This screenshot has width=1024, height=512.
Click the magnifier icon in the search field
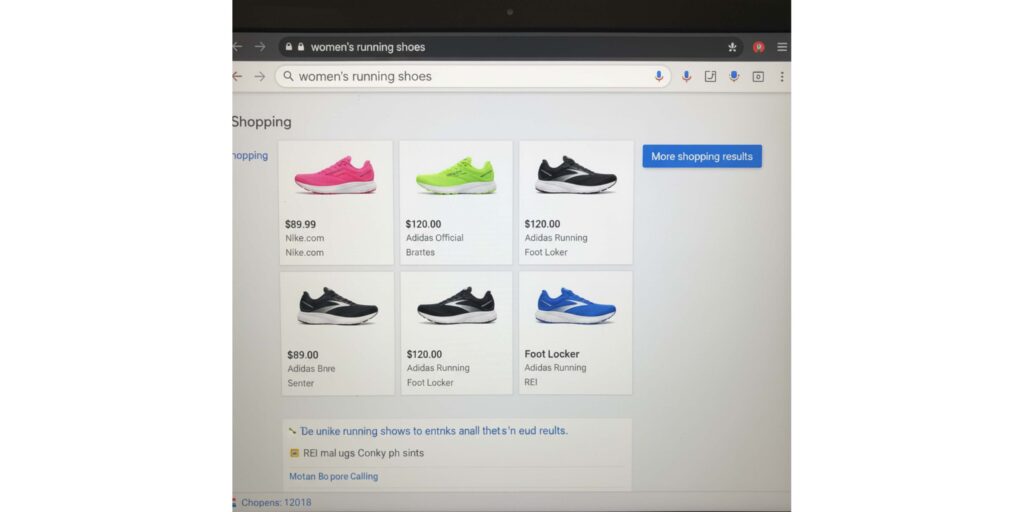tap(288, 76)
